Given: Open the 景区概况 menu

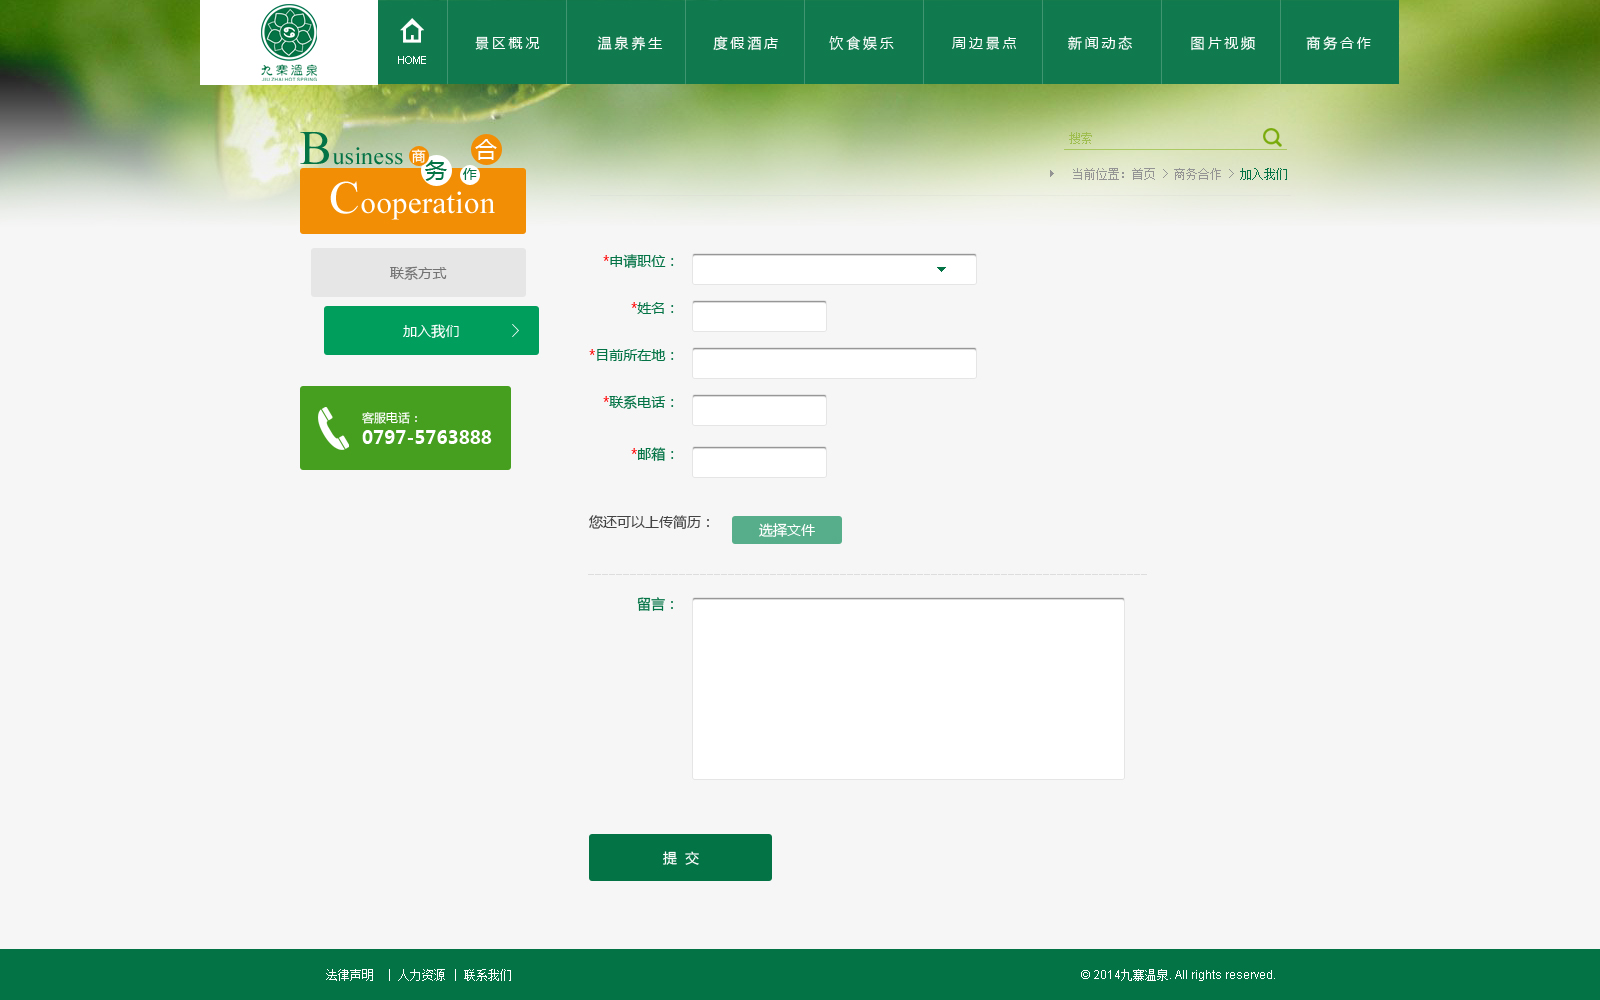Looking at the screenshot, I should (x=507, y=42).
